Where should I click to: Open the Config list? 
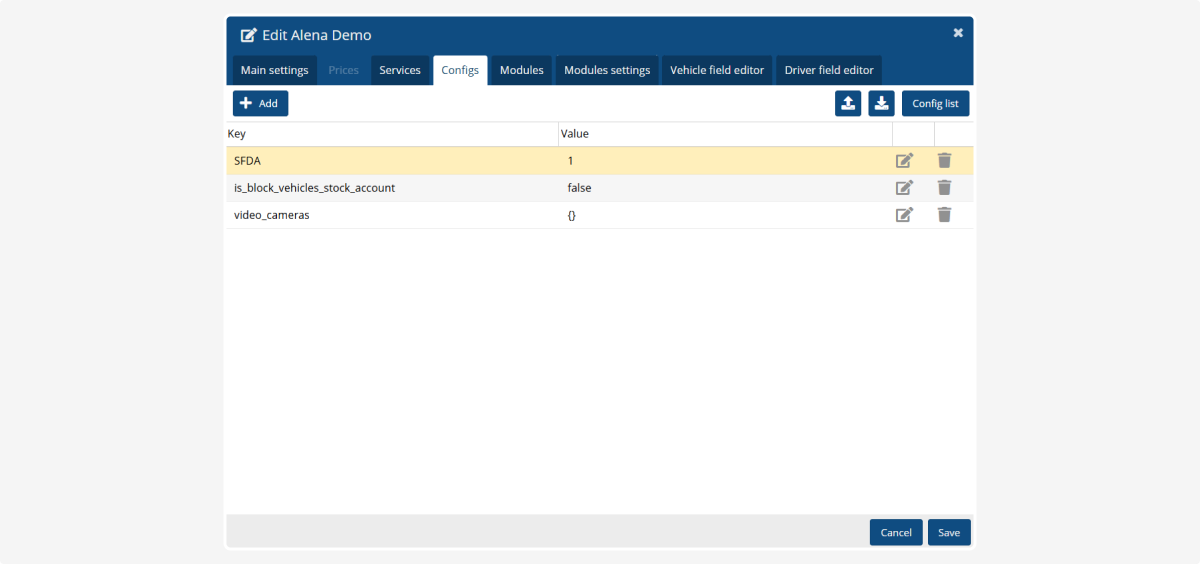pos(935,103)
